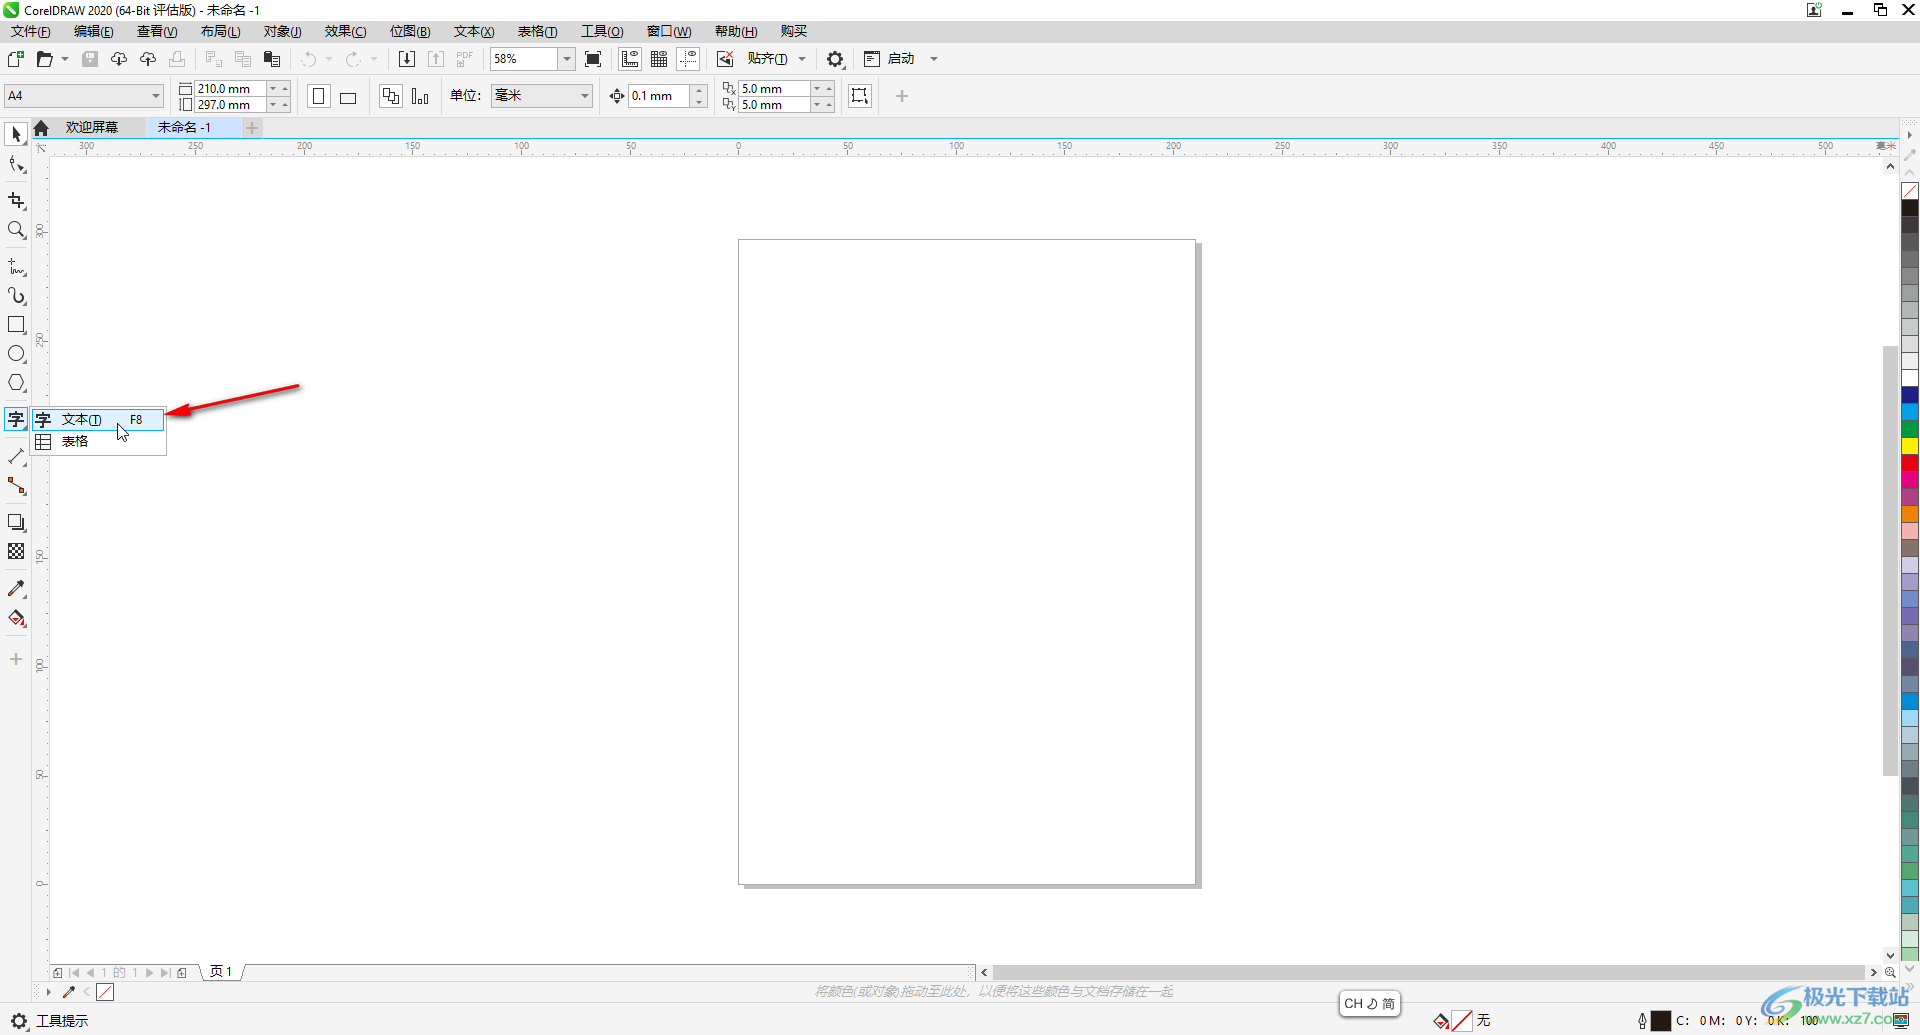
Task: Select the Freehand curve tool
Action: pyautogui.click(x=16, y=267)
